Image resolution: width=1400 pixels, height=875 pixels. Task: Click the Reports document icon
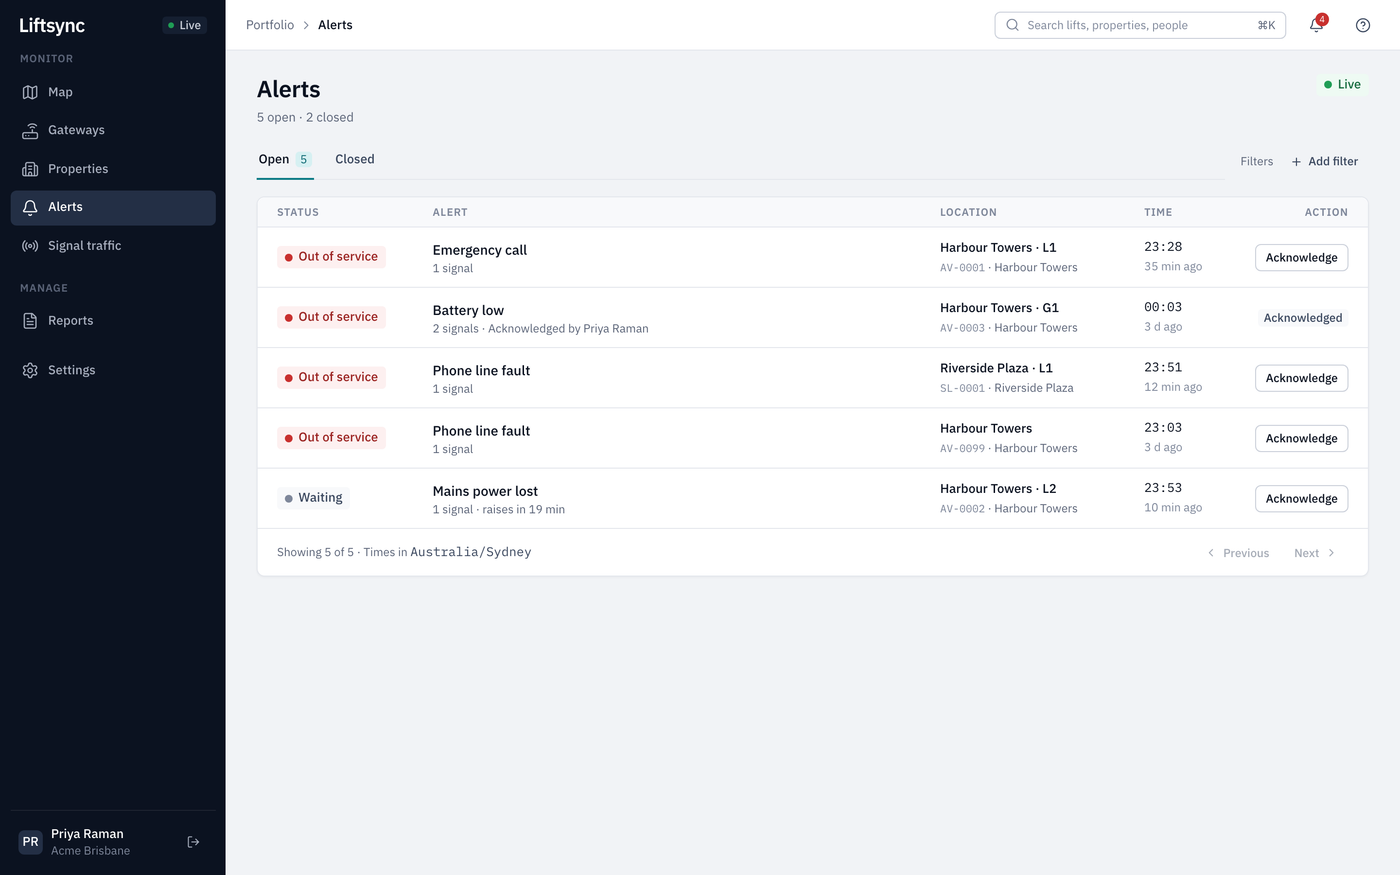point(30,321)
